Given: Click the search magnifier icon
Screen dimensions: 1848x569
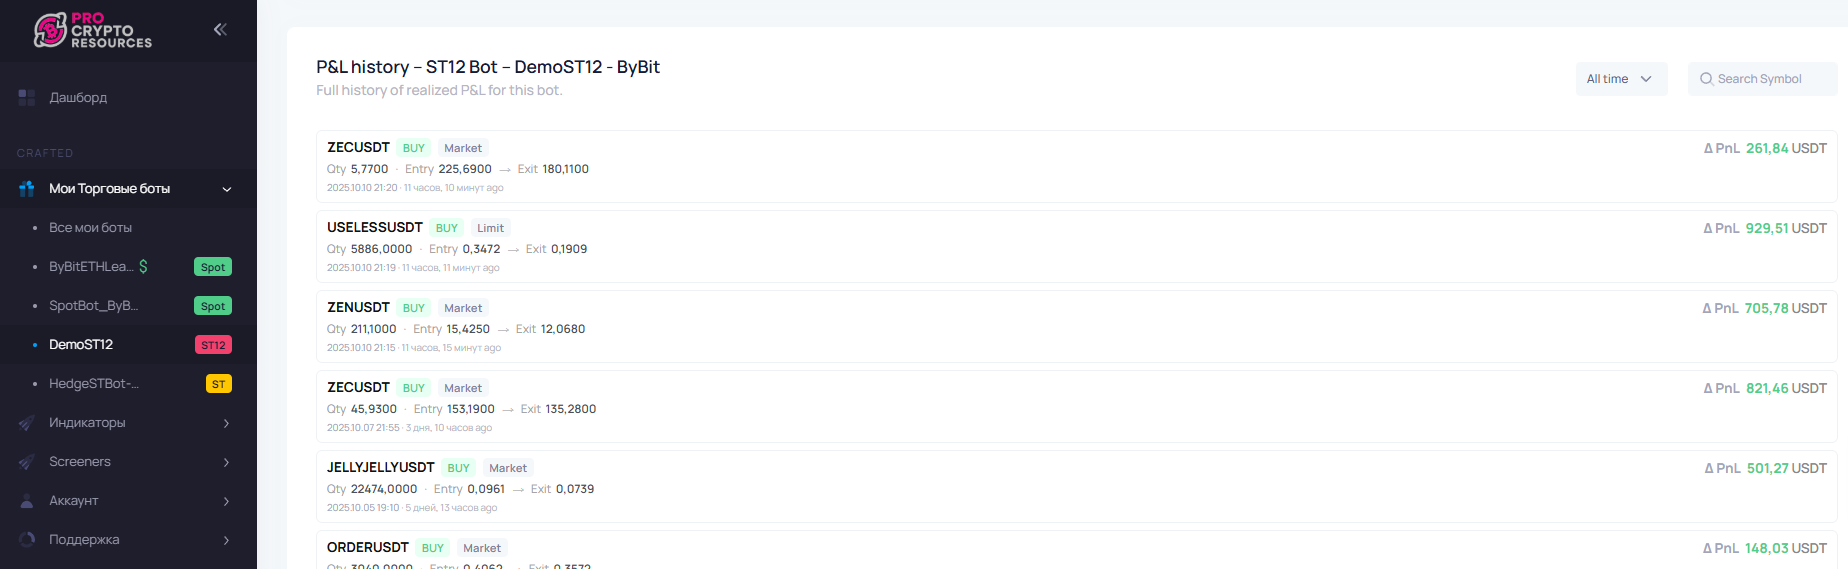Looking at the screenshot, I should click(x=1706, y=79).
